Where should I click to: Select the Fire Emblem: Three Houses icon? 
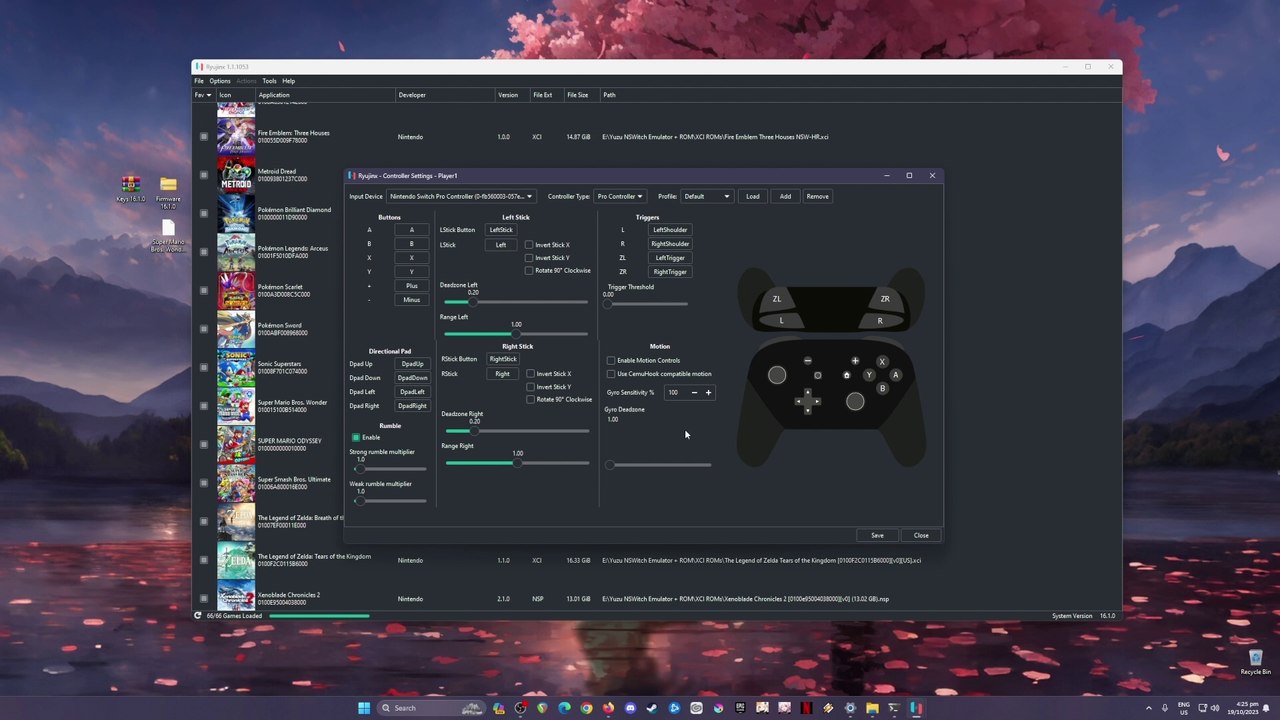pos(236,137)
